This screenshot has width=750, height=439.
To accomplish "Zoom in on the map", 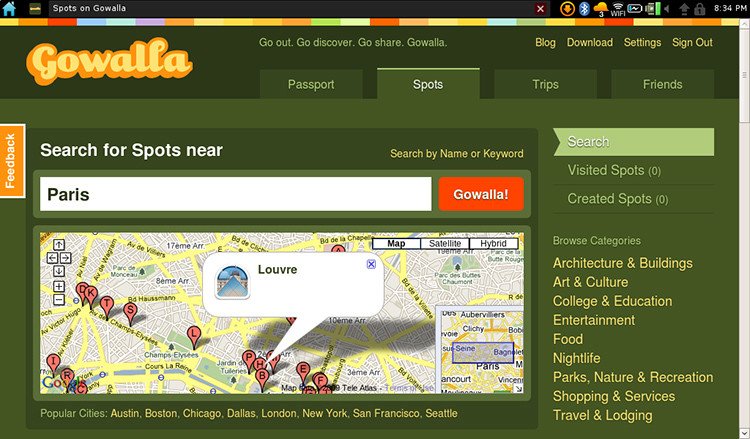I will (x=59, y=286).
